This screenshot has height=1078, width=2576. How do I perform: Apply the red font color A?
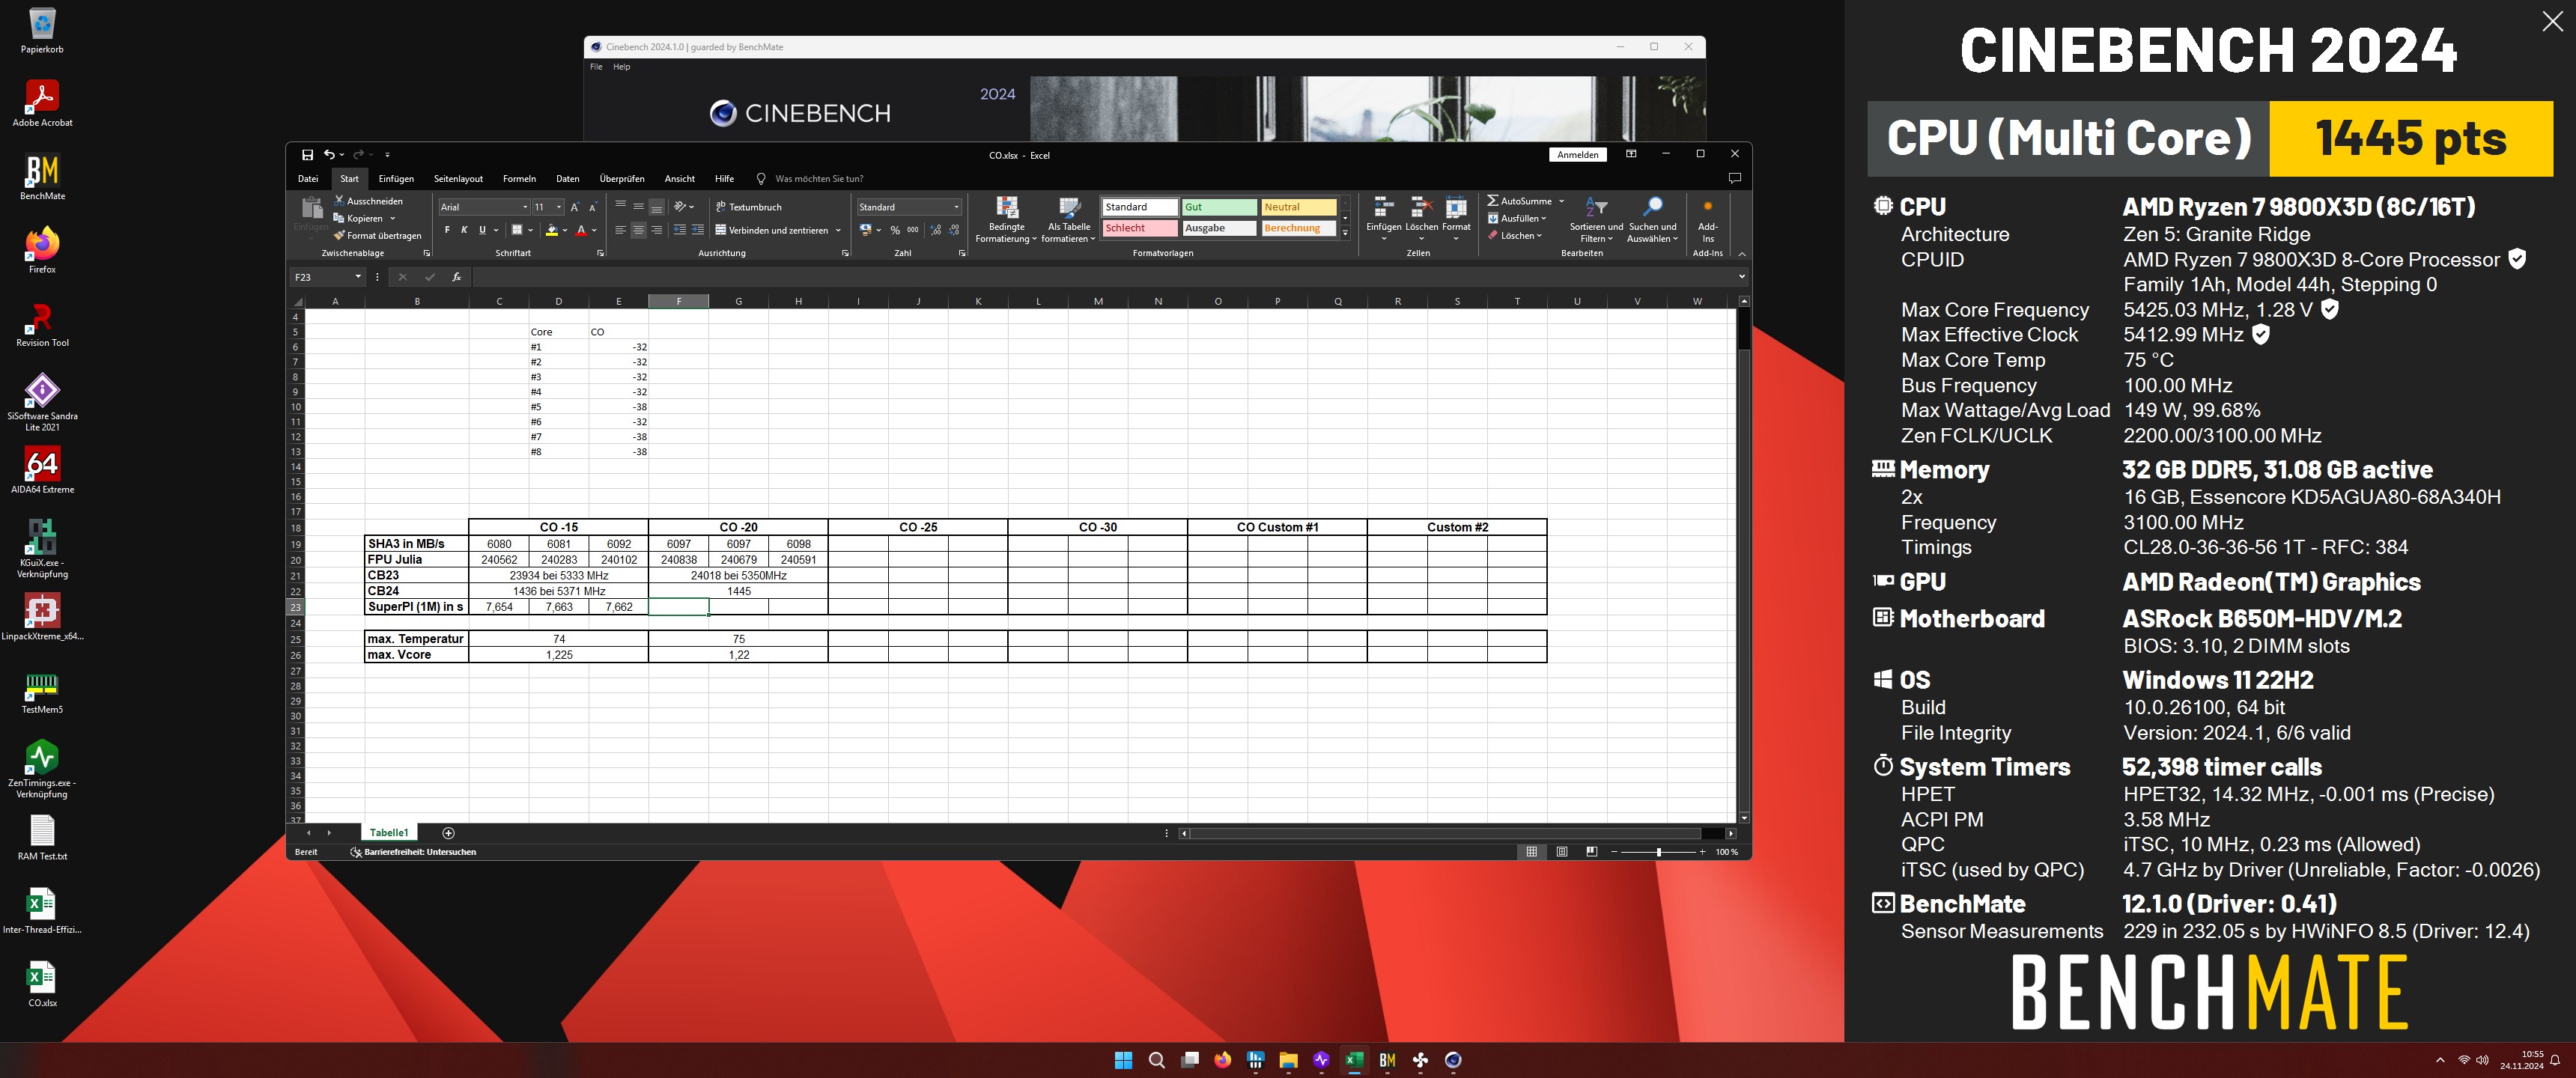coord(581,230)
